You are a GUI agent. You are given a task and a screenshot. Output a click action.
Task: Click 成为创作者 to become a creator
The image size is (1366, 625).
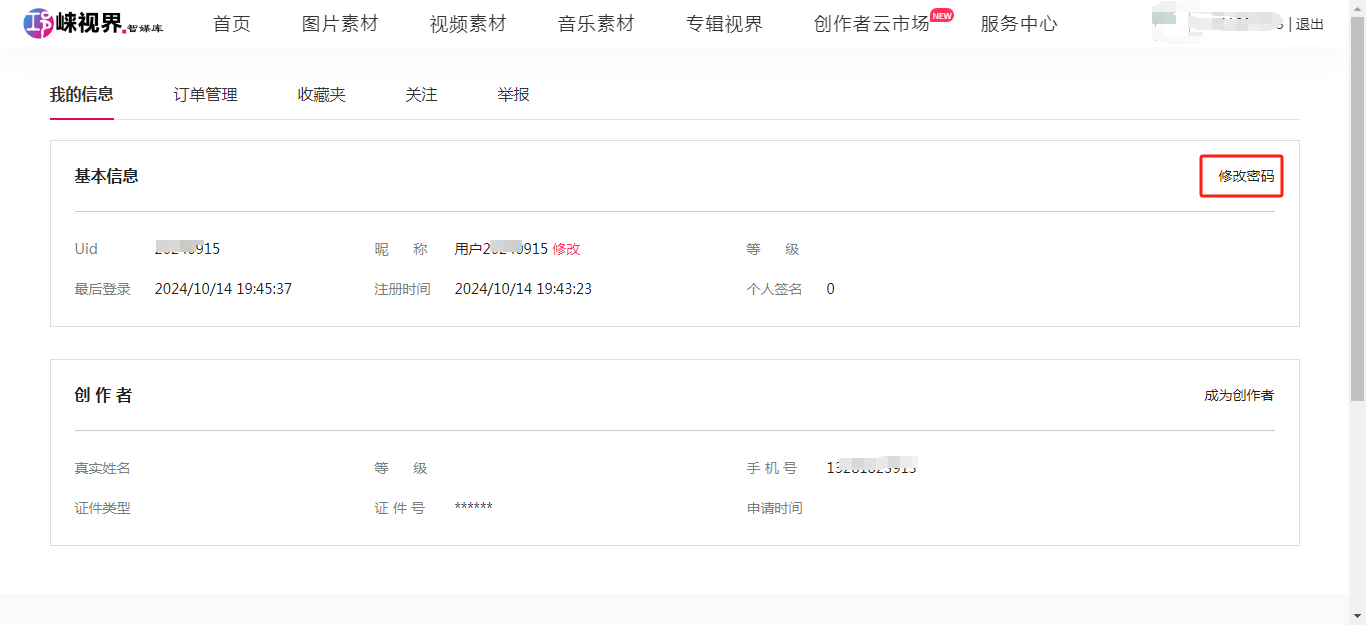point(1238,396)
